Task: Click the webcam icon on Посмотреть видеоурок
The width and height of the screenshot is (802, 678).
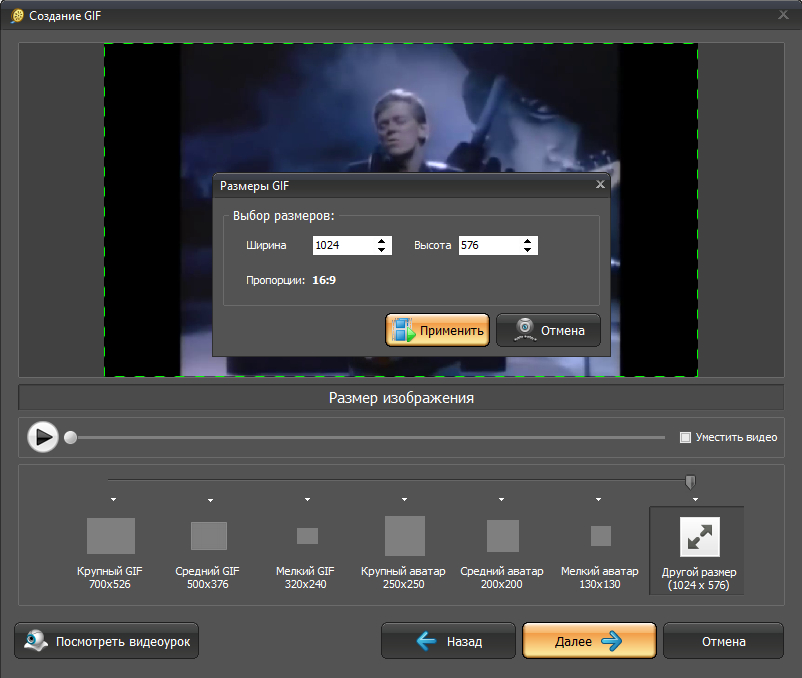Action: (36, 641)
